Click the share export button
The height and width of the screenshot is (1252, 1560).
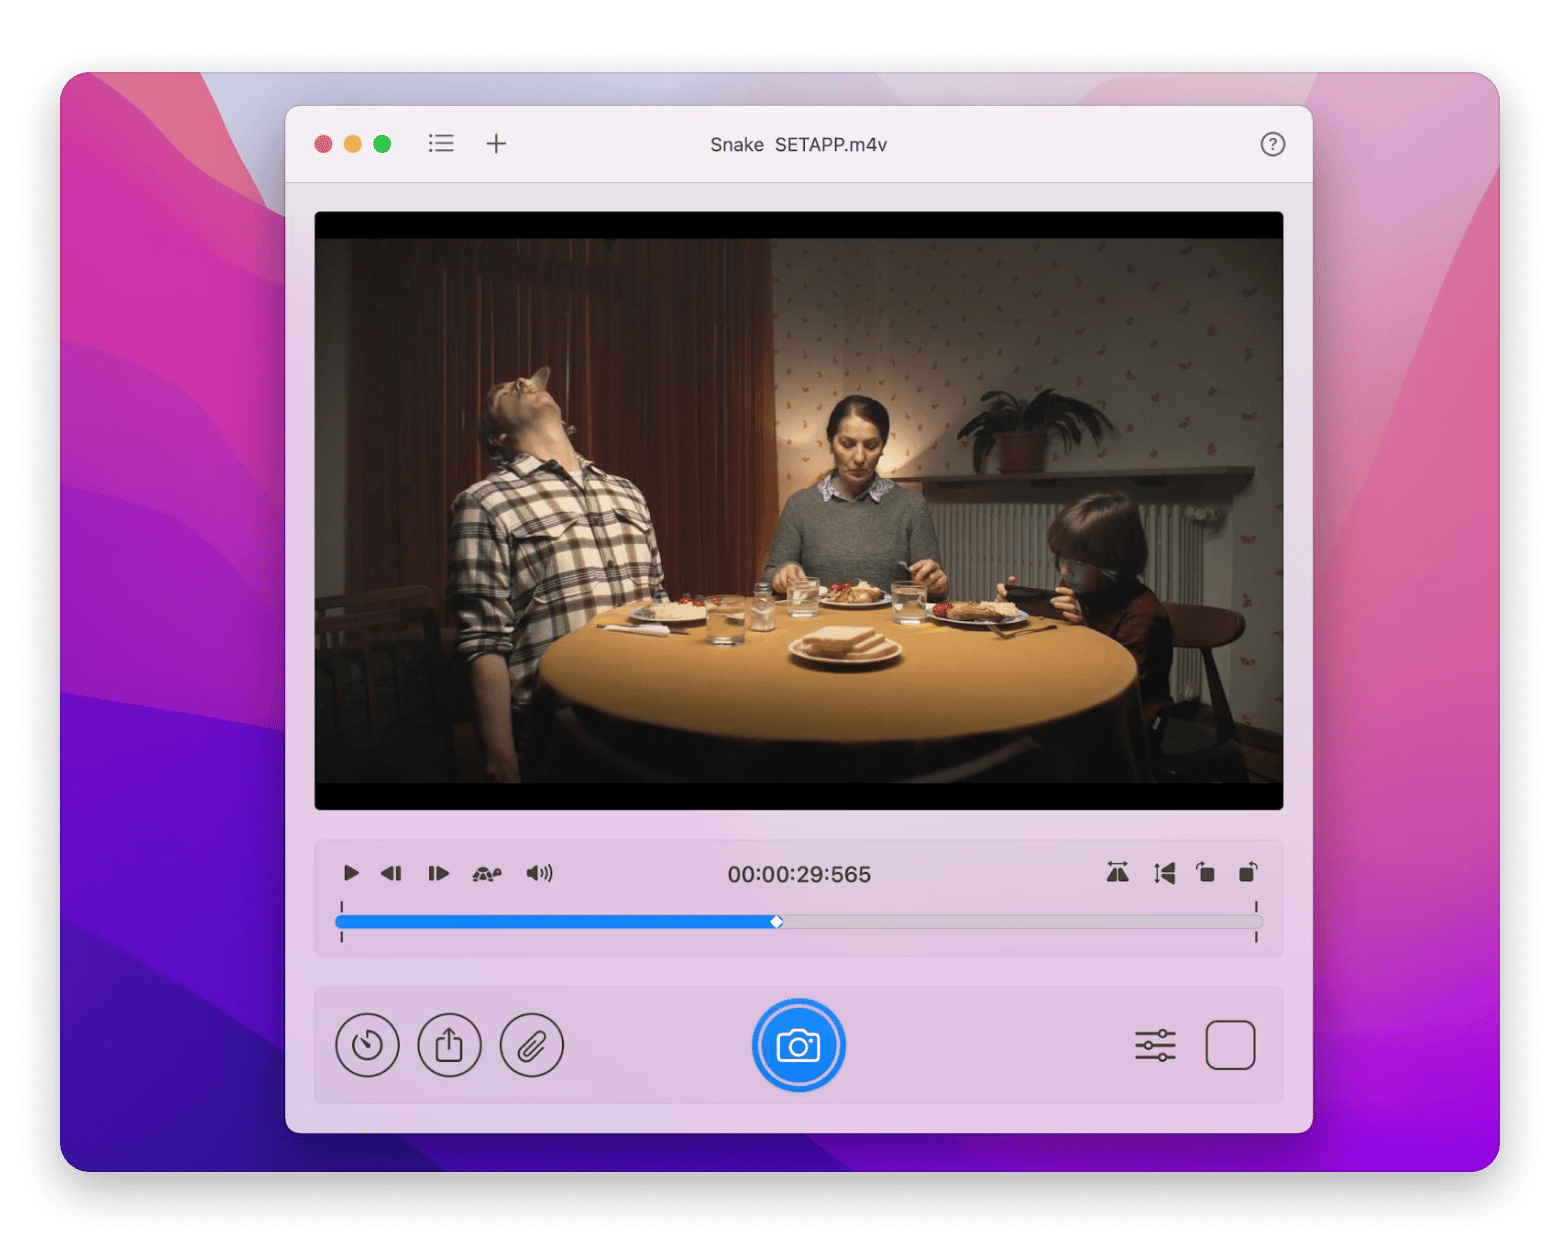[449, 1045]
